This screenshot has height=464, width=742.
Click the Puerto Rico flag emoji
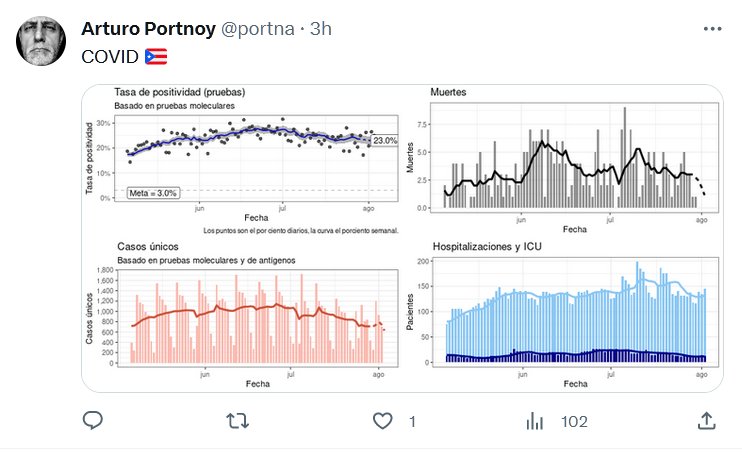coord(156,56)
